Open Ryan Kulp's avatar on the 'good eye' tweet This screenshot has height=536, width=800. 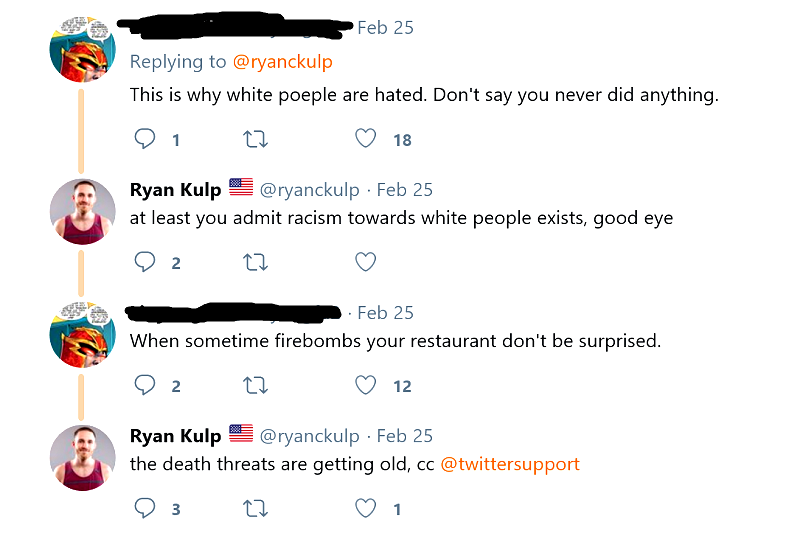coord(83,212)
